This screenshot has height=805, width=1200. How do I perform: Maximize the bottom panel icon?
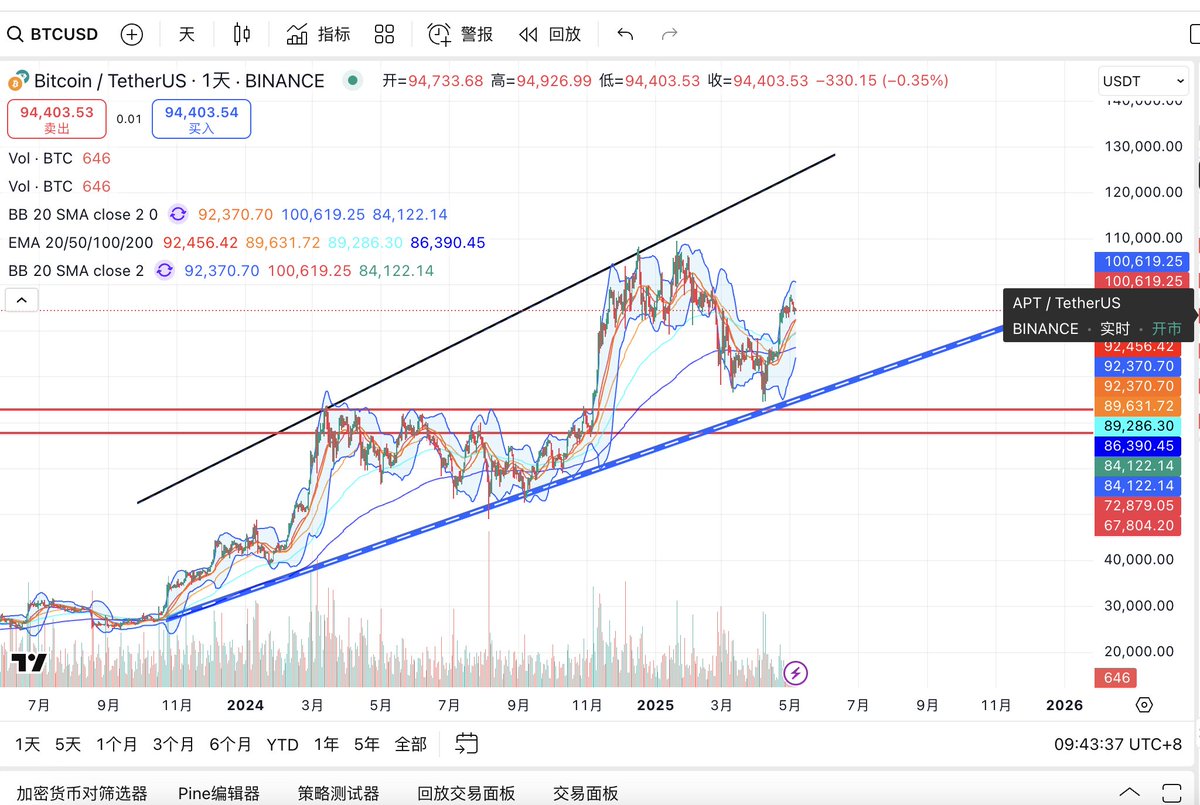point(1171,791)
